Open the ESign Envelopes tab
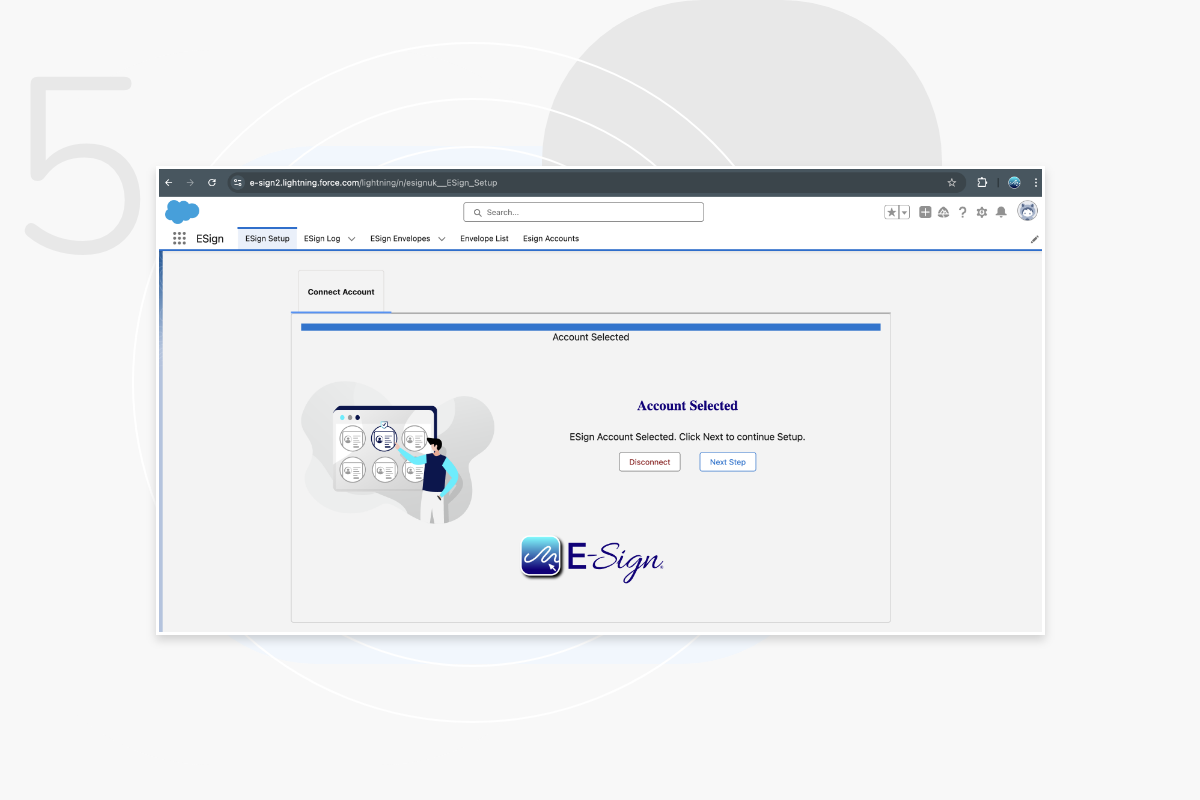The width and height of the screenshot is (1200, 800). 400,239
